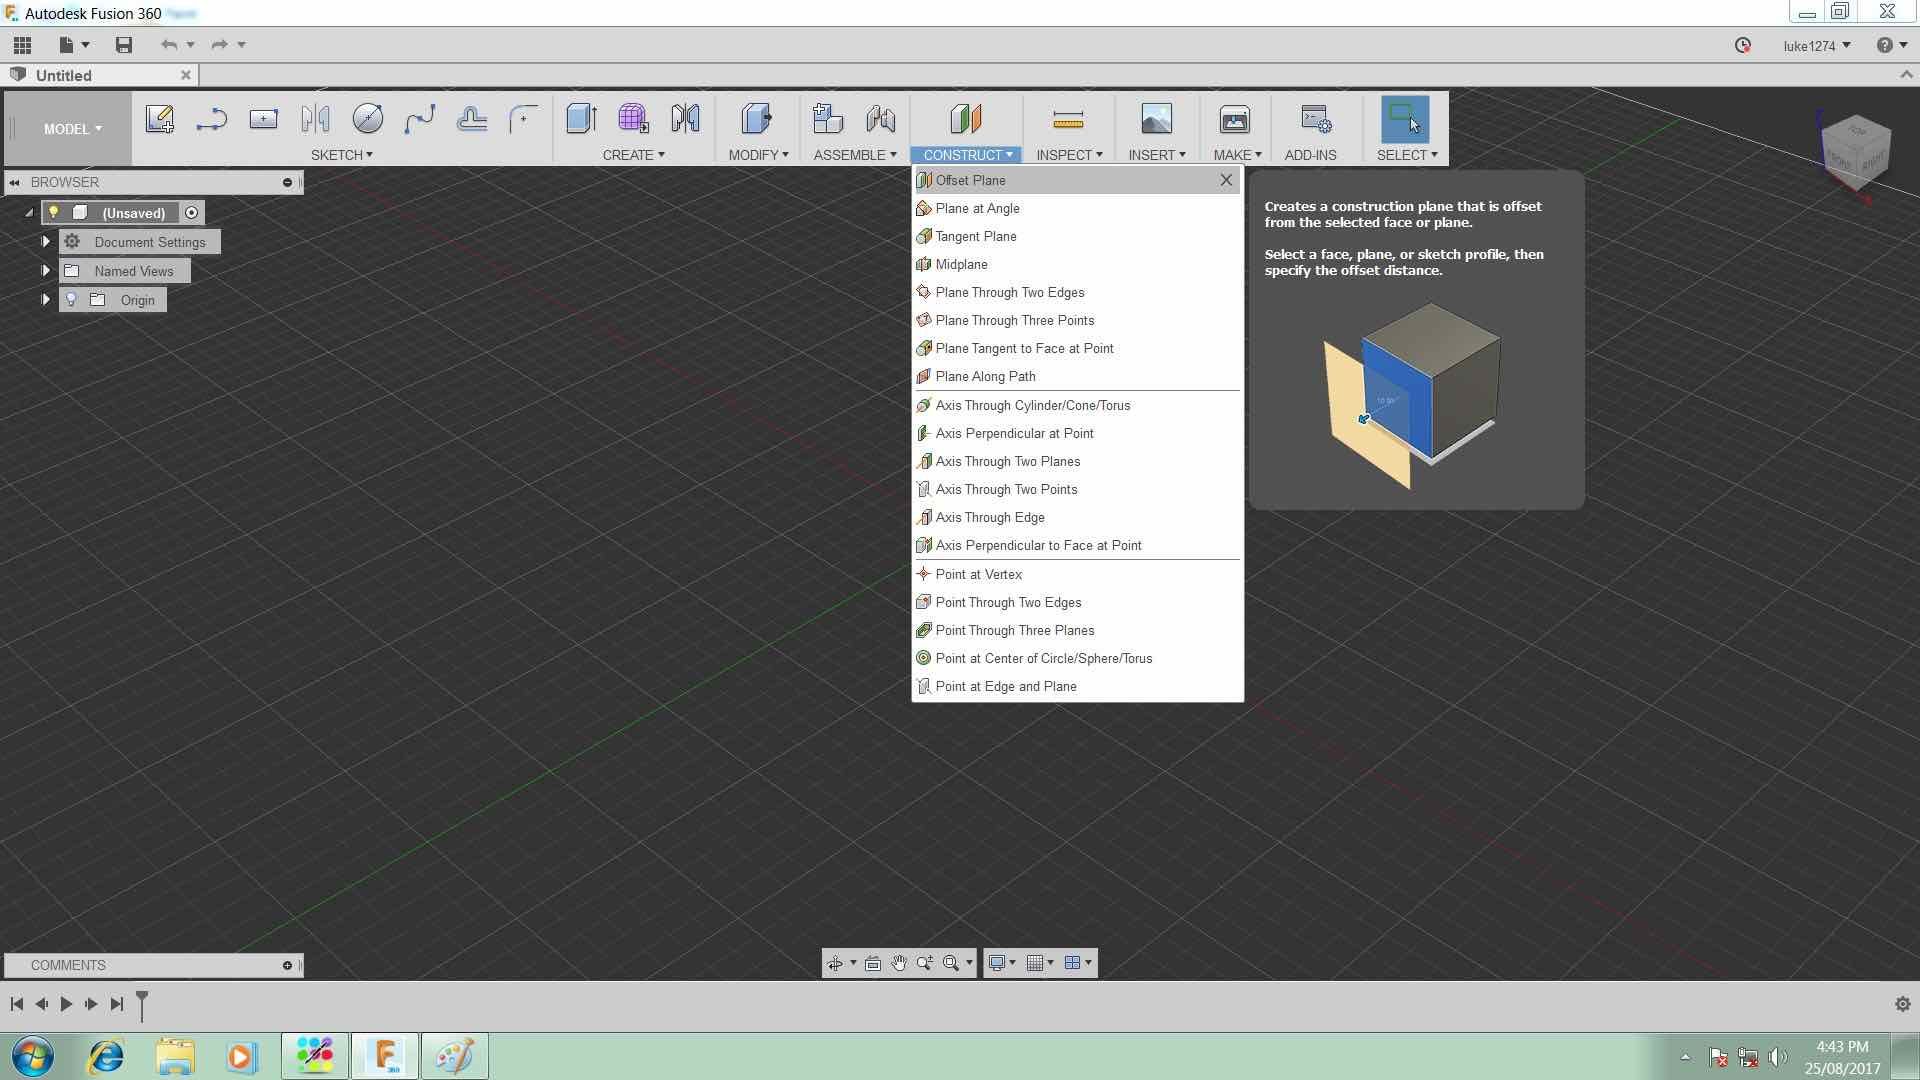Click the Save icon in top bar
This screenshot has width=1920, height=1080.
(x=124, y=45)
